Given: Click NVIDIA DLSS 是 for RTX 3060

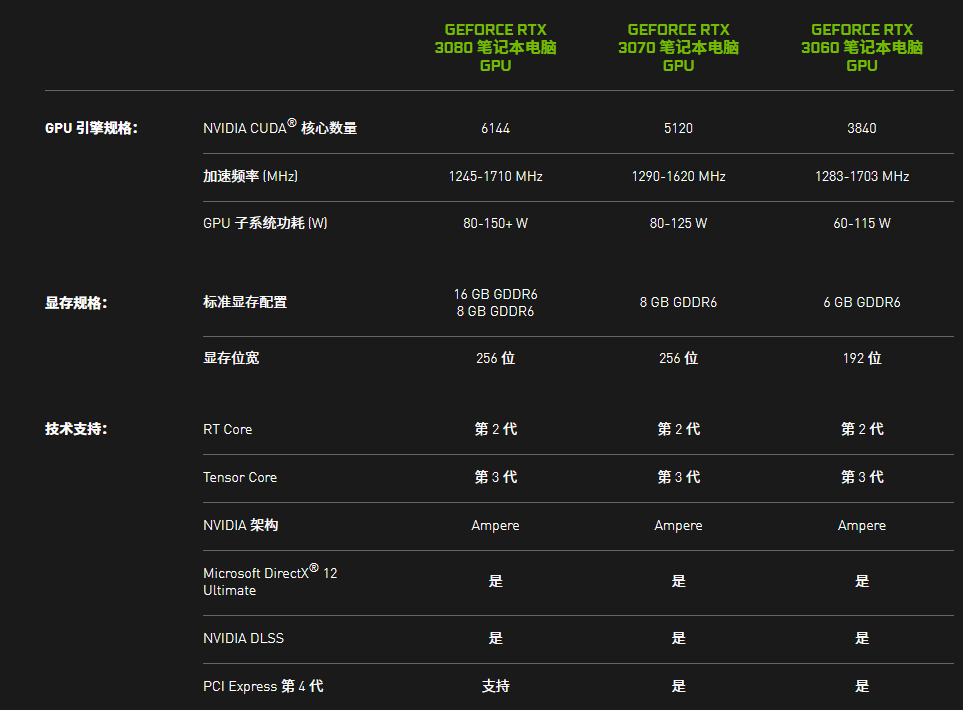Looking at the screenshot, I should pos(862,638).
